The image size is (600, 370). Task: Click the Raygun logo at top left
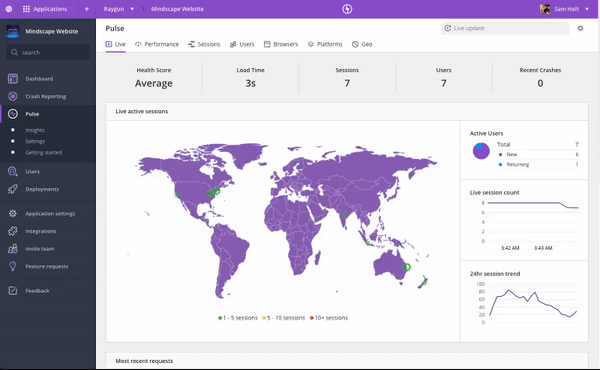point(8,9)
